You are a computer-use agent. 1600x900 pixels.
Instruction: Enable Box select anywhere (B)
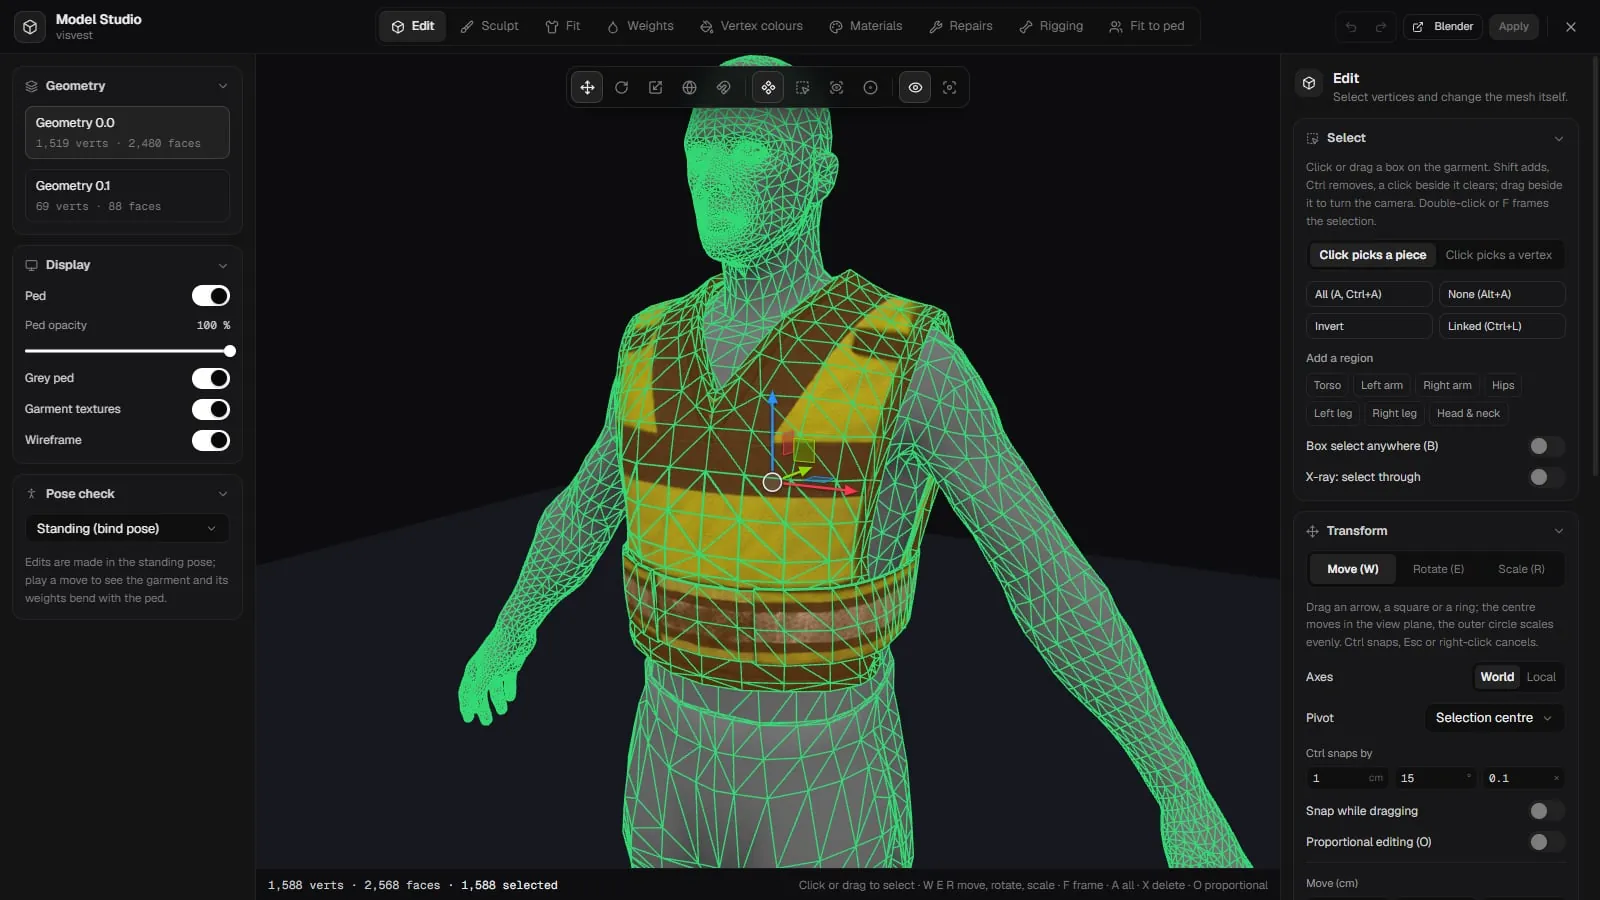click(1547, 446)
